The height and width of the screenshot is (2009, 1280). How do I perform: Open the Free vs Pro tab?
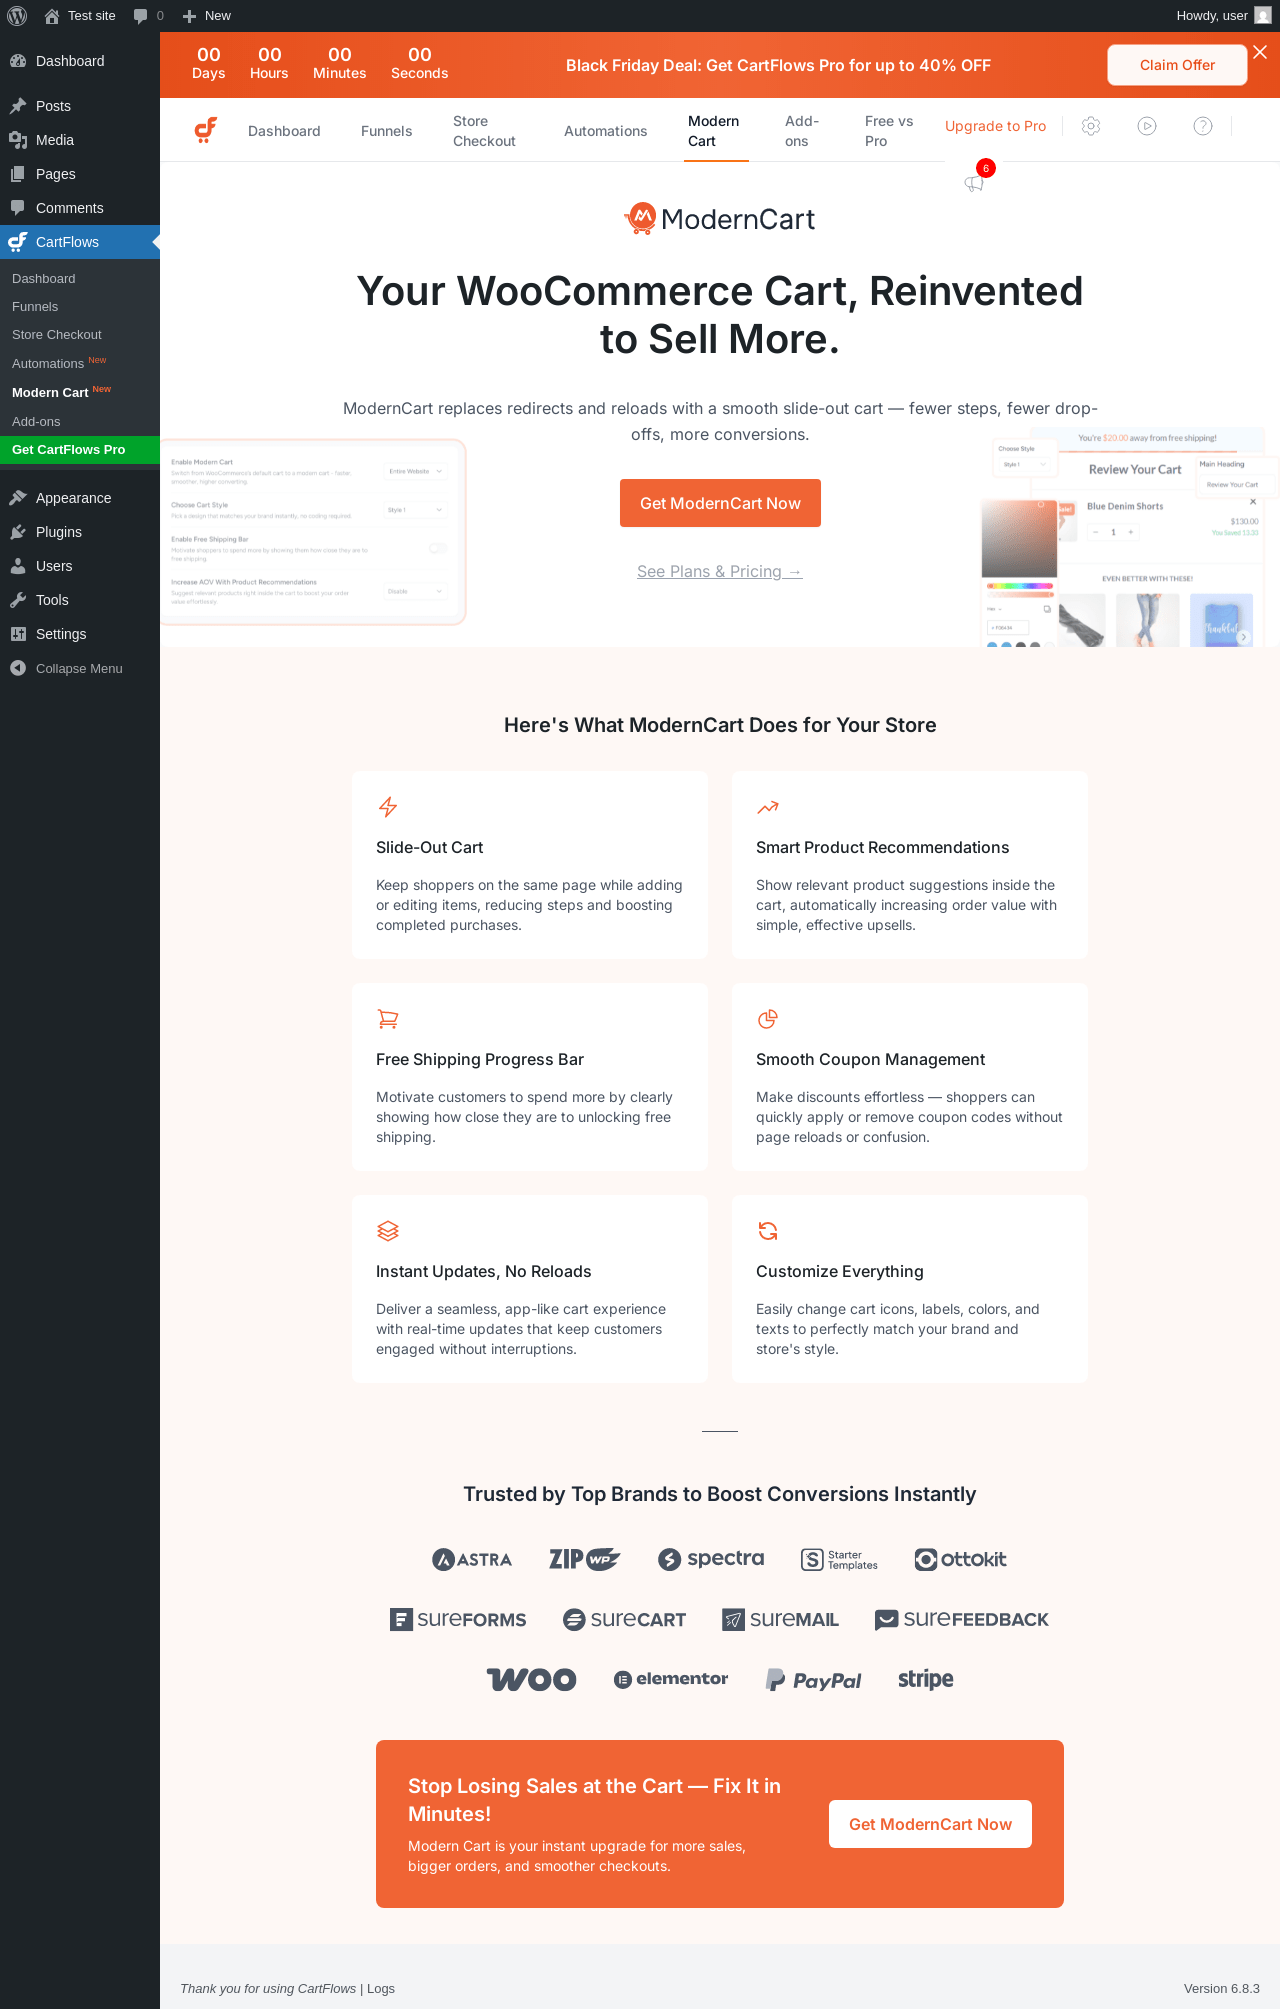pyautogui.click(x=889, y=131)
